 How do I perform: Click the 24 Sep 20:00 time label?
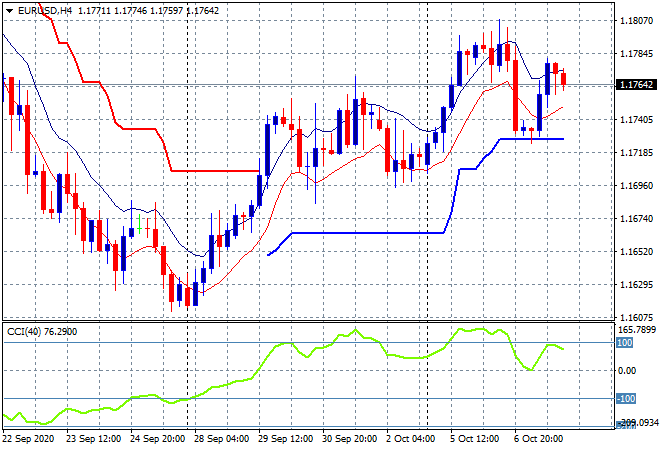(157, 439)
